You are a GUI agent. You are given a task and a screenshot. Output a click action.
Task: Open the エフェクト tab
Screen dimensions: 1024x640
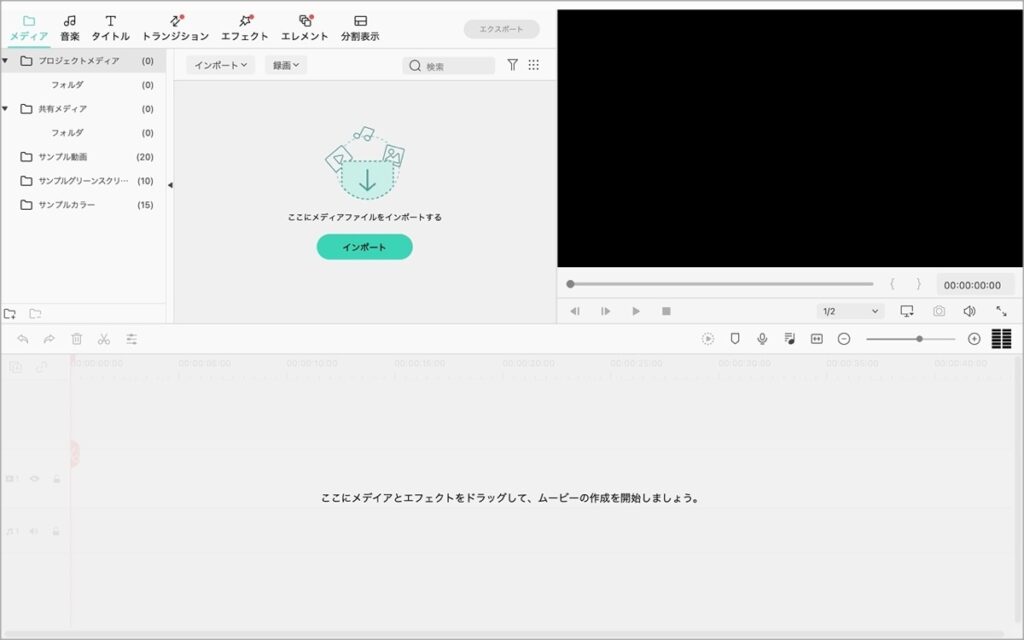pos(244,28)
